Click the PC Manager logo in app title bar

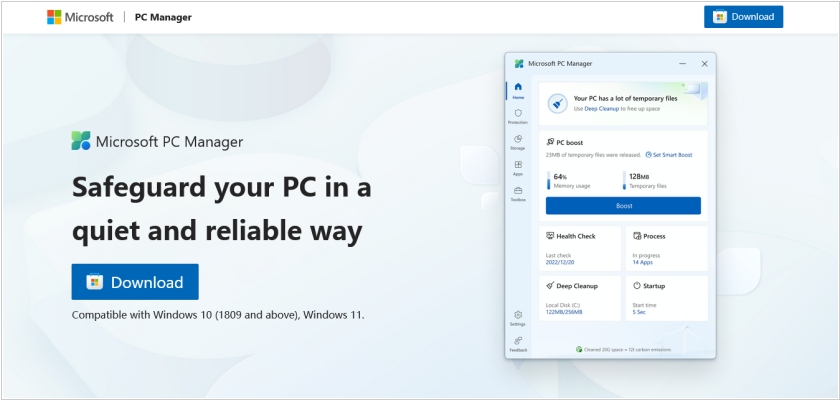[519, 64]
